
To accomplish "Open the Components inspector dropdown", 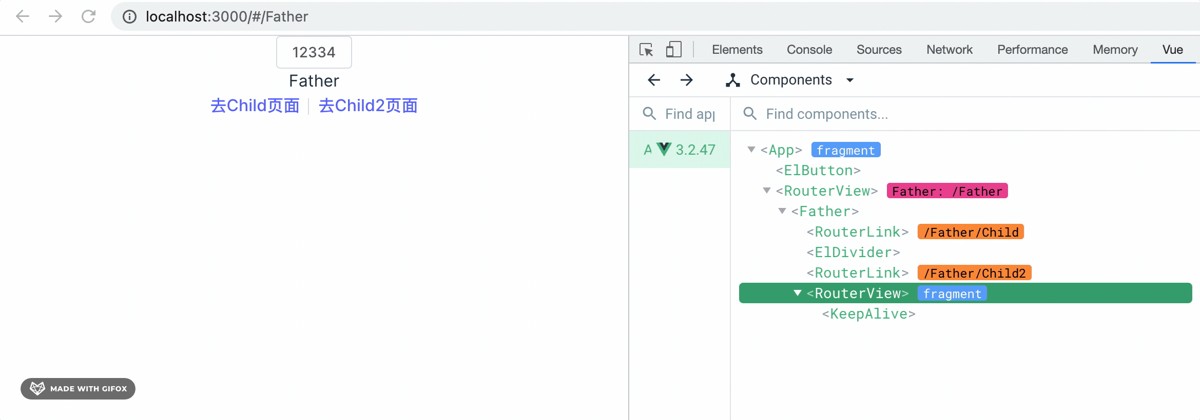I will [x=850, y=80].
